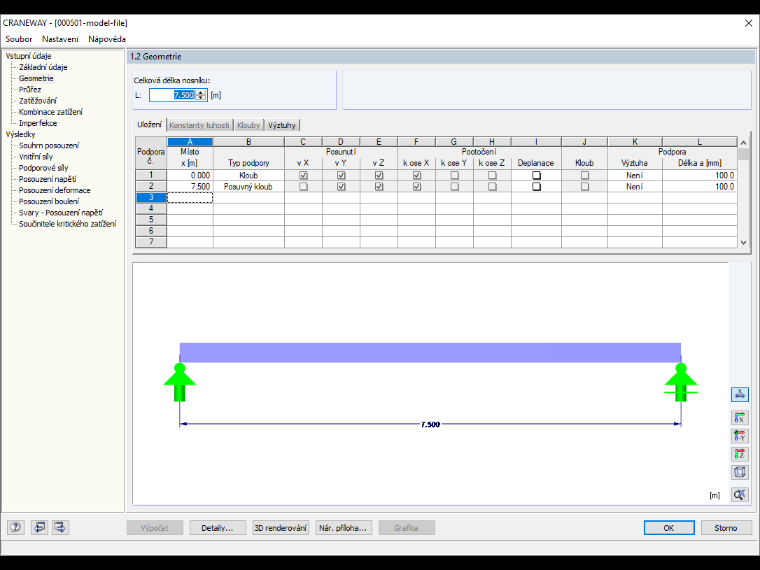Image resolution: width=760 pixels, height=570 pixels.
Task: Open Posouzení deformace results
Action: (x=54, y=190)
